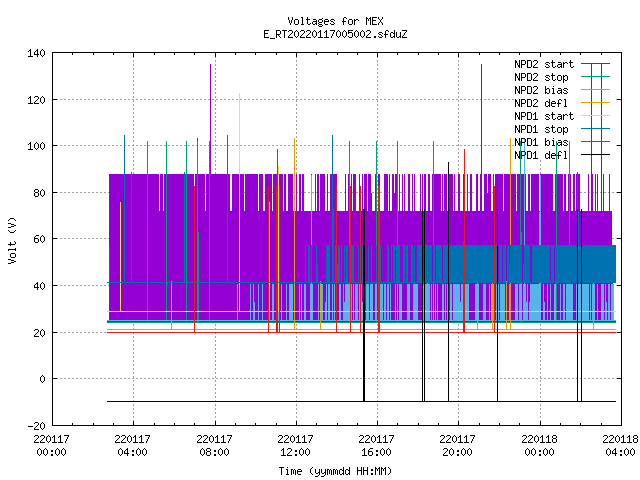Click the x-axis tick label 220117 04:00

point(133,445)
